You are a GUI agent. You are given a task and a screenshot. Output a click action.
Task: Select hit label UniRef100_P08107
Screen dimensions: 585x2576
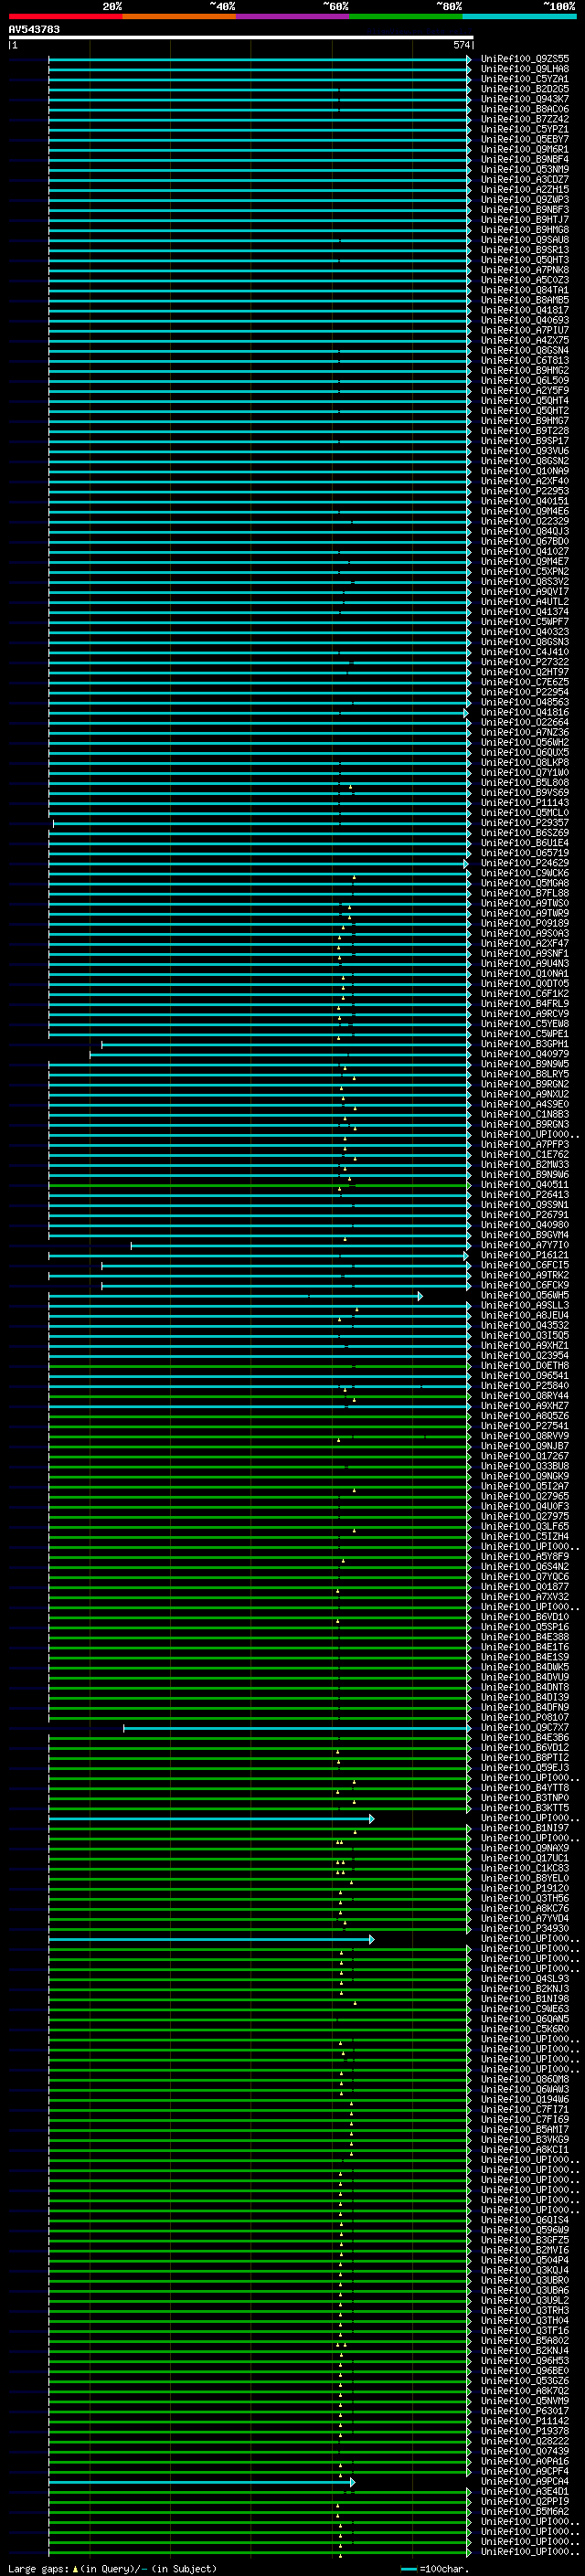point(525,1718)
